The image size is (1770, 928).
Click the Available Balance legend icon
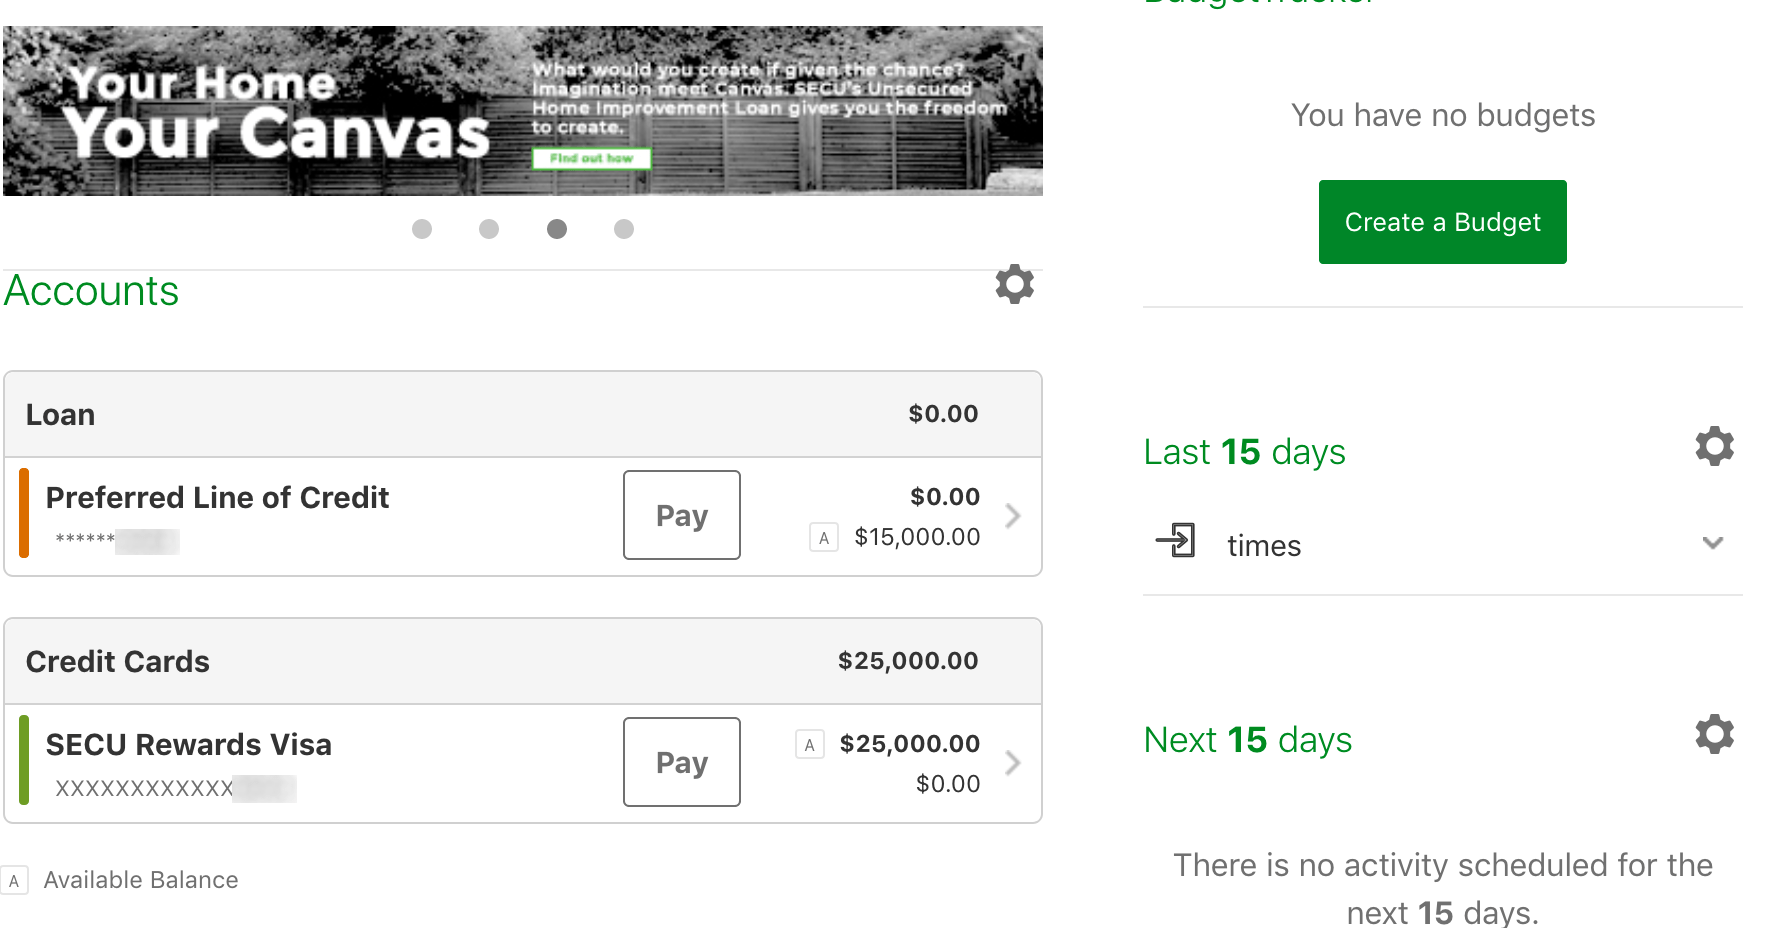14,881
